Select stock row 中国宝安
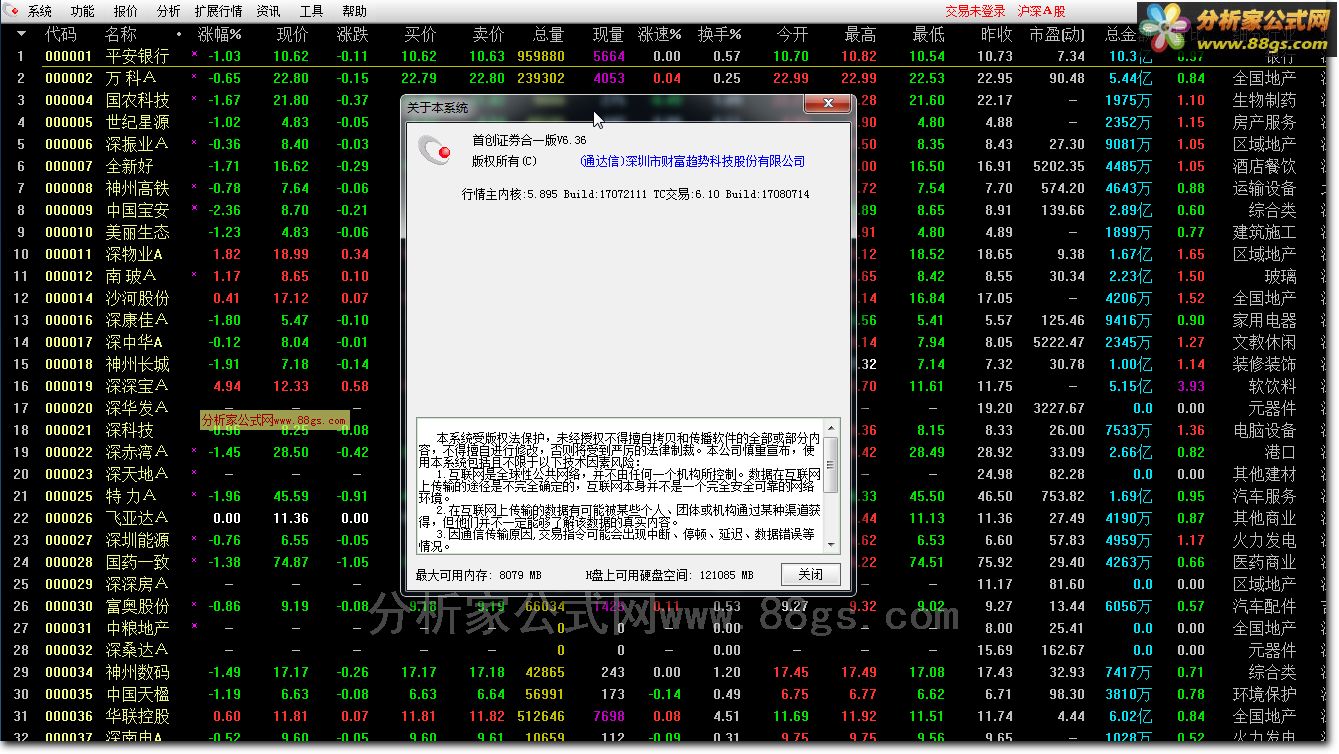 pos(137,210)
